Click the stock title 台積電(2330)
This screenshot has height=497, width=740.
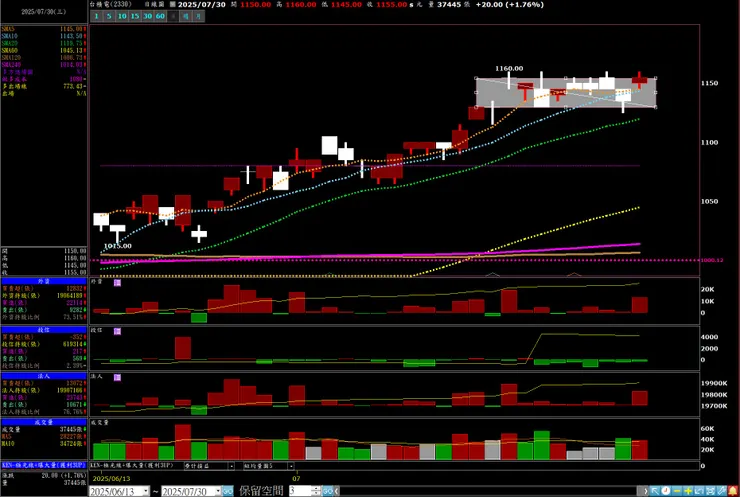pyautogui.click(x=110, y=4)
